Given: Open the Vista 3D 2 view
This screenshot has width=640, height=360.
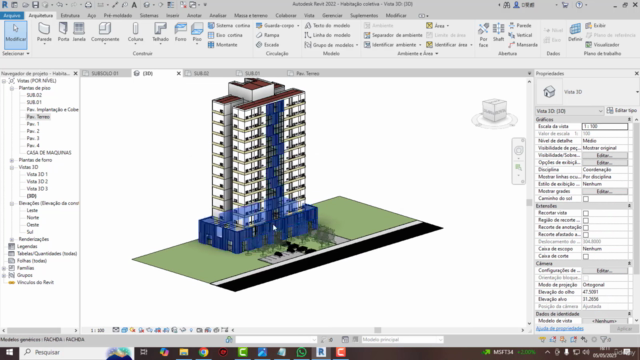Looking at the screenshot, I should [x=37, y=182].
